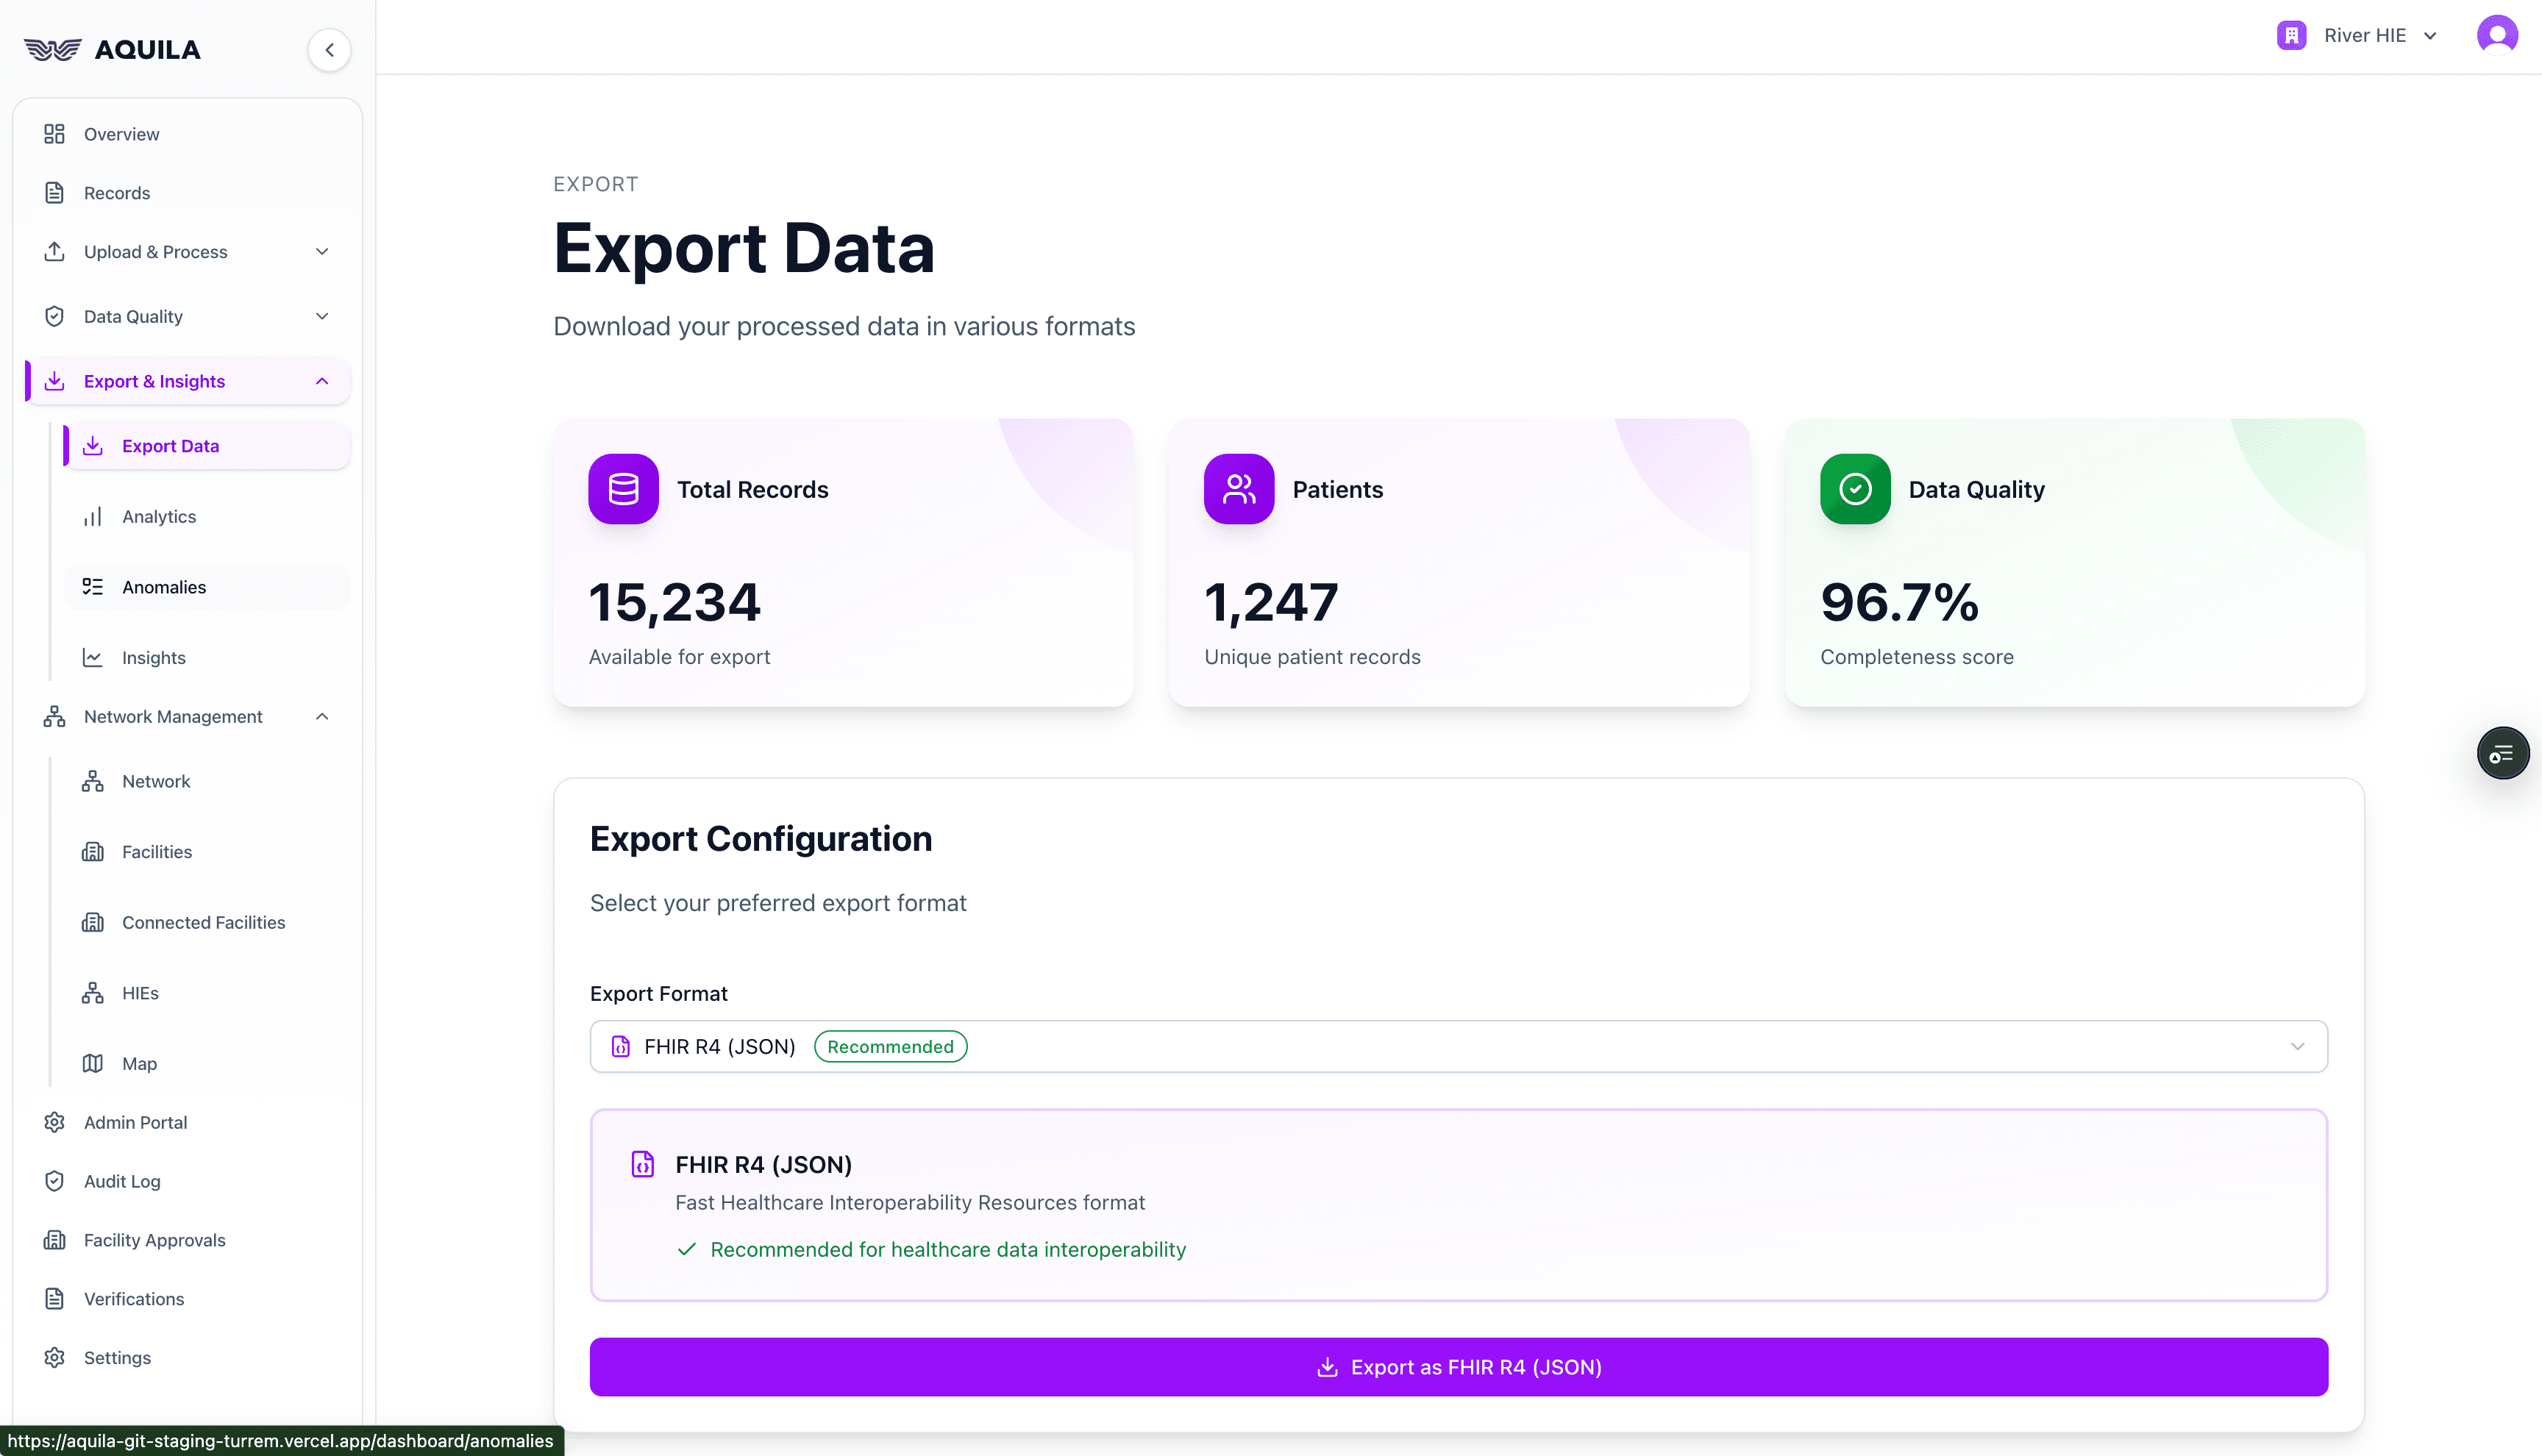The width and height of the screenshot is (2542, 1456).
Task: Collapse the sidebar with the arrow button
Action: tap(329, 50)
